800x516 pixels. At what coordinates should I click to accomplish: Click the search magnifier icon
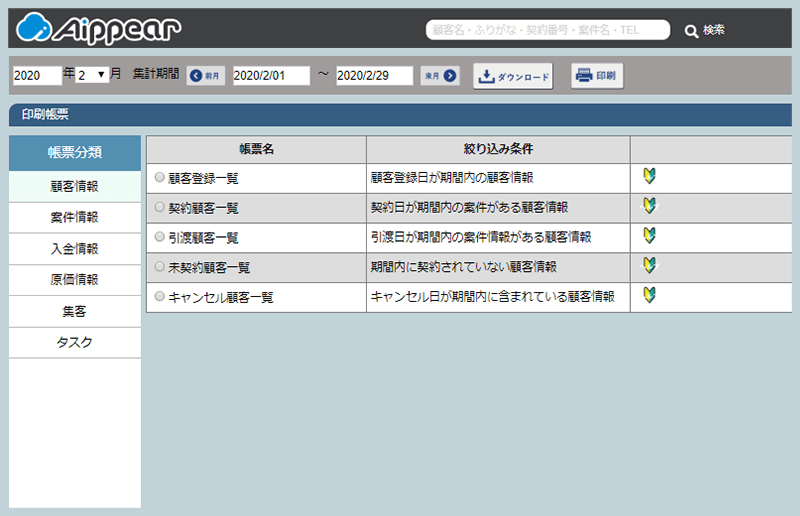click(691, 31)
